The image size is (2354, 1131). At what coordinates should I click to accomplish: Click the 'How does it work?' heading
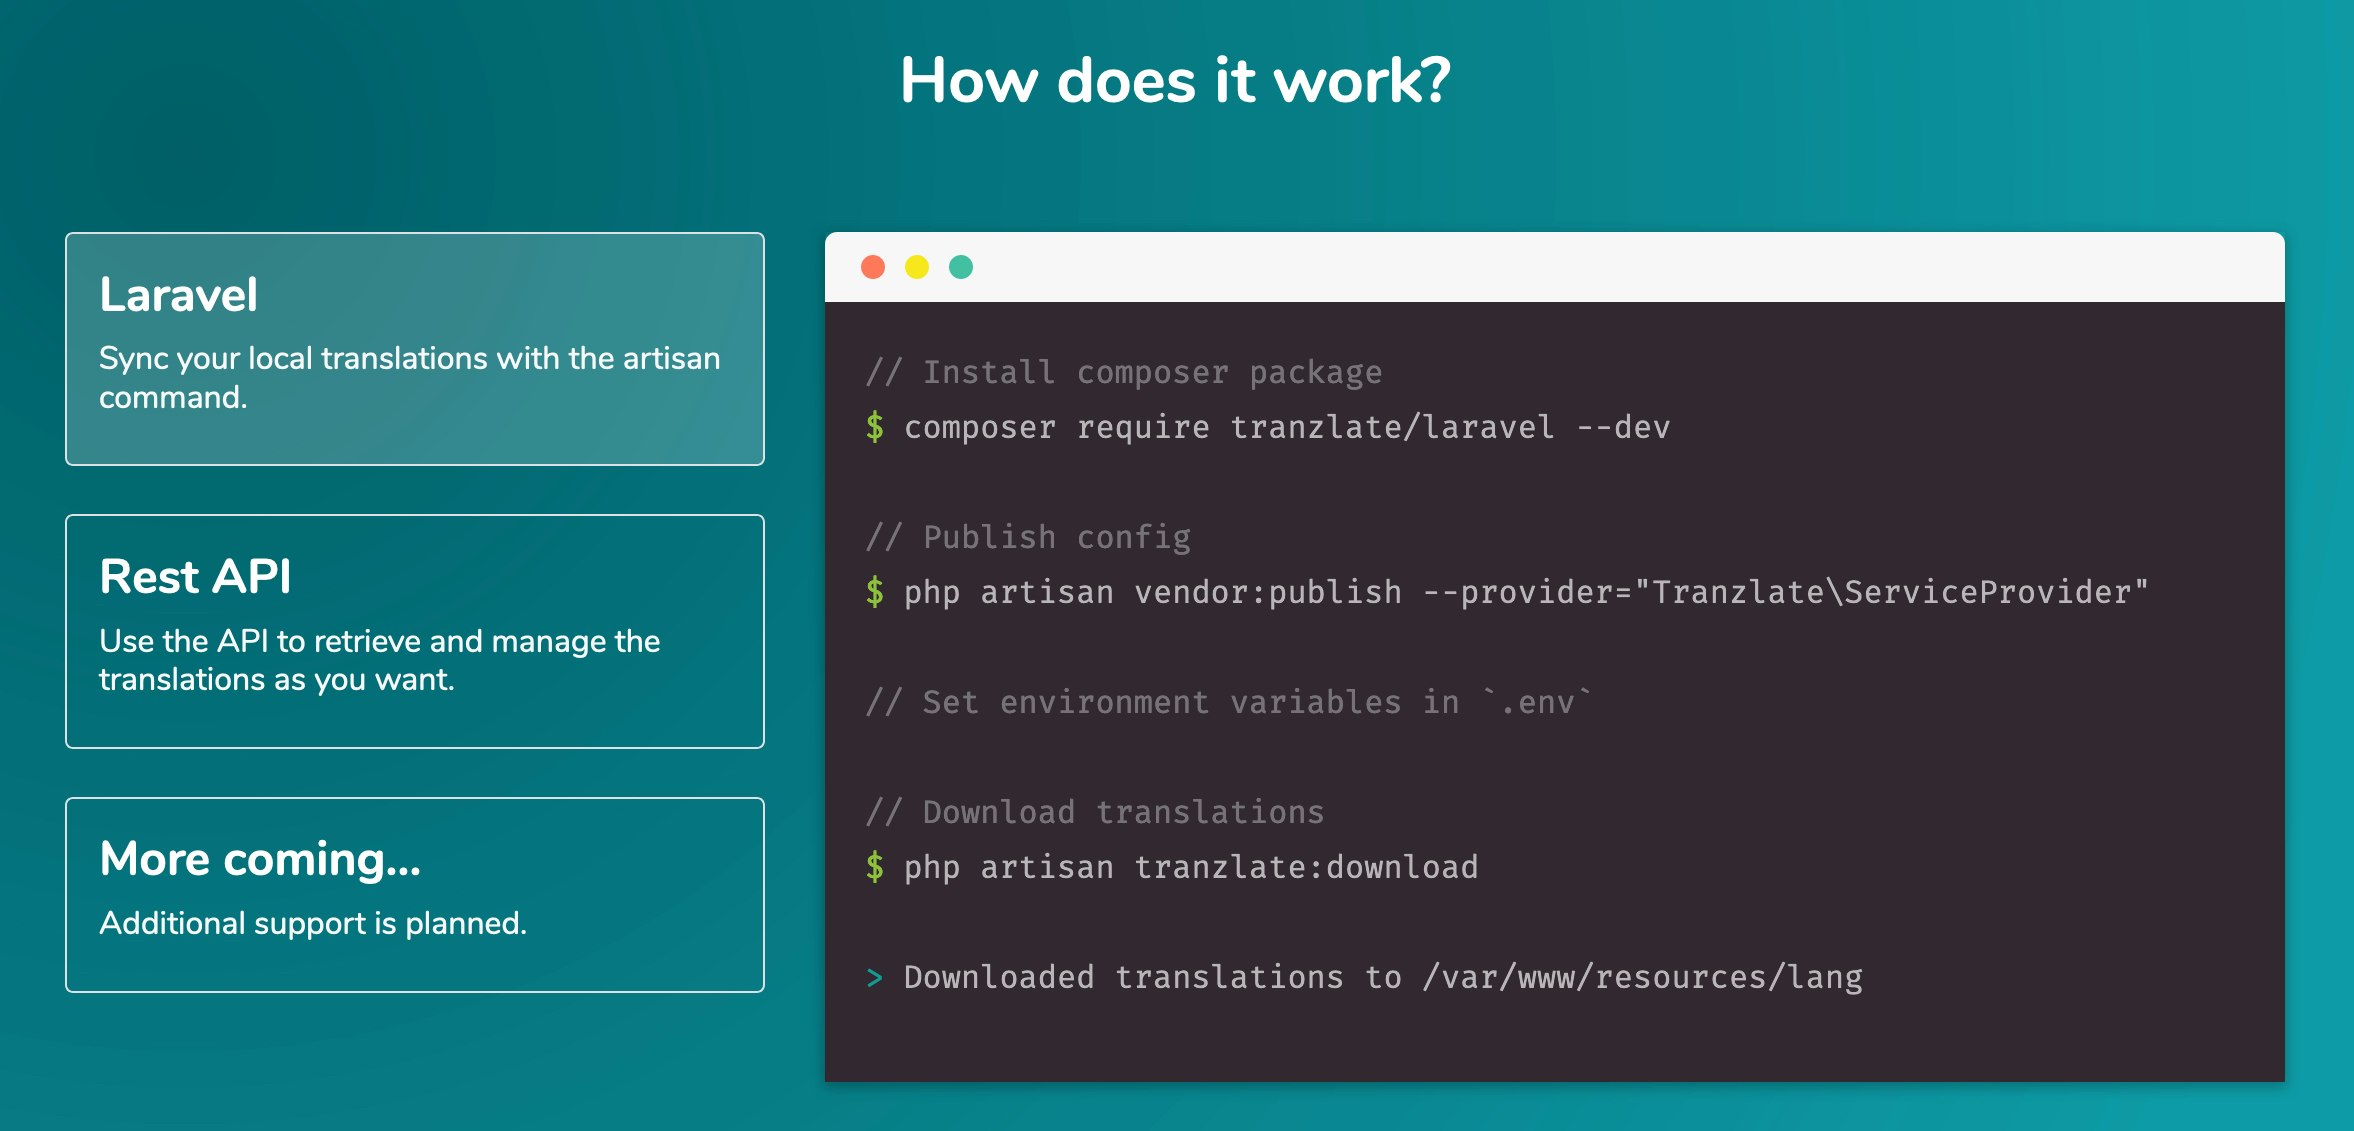[x=1175, y=80]
